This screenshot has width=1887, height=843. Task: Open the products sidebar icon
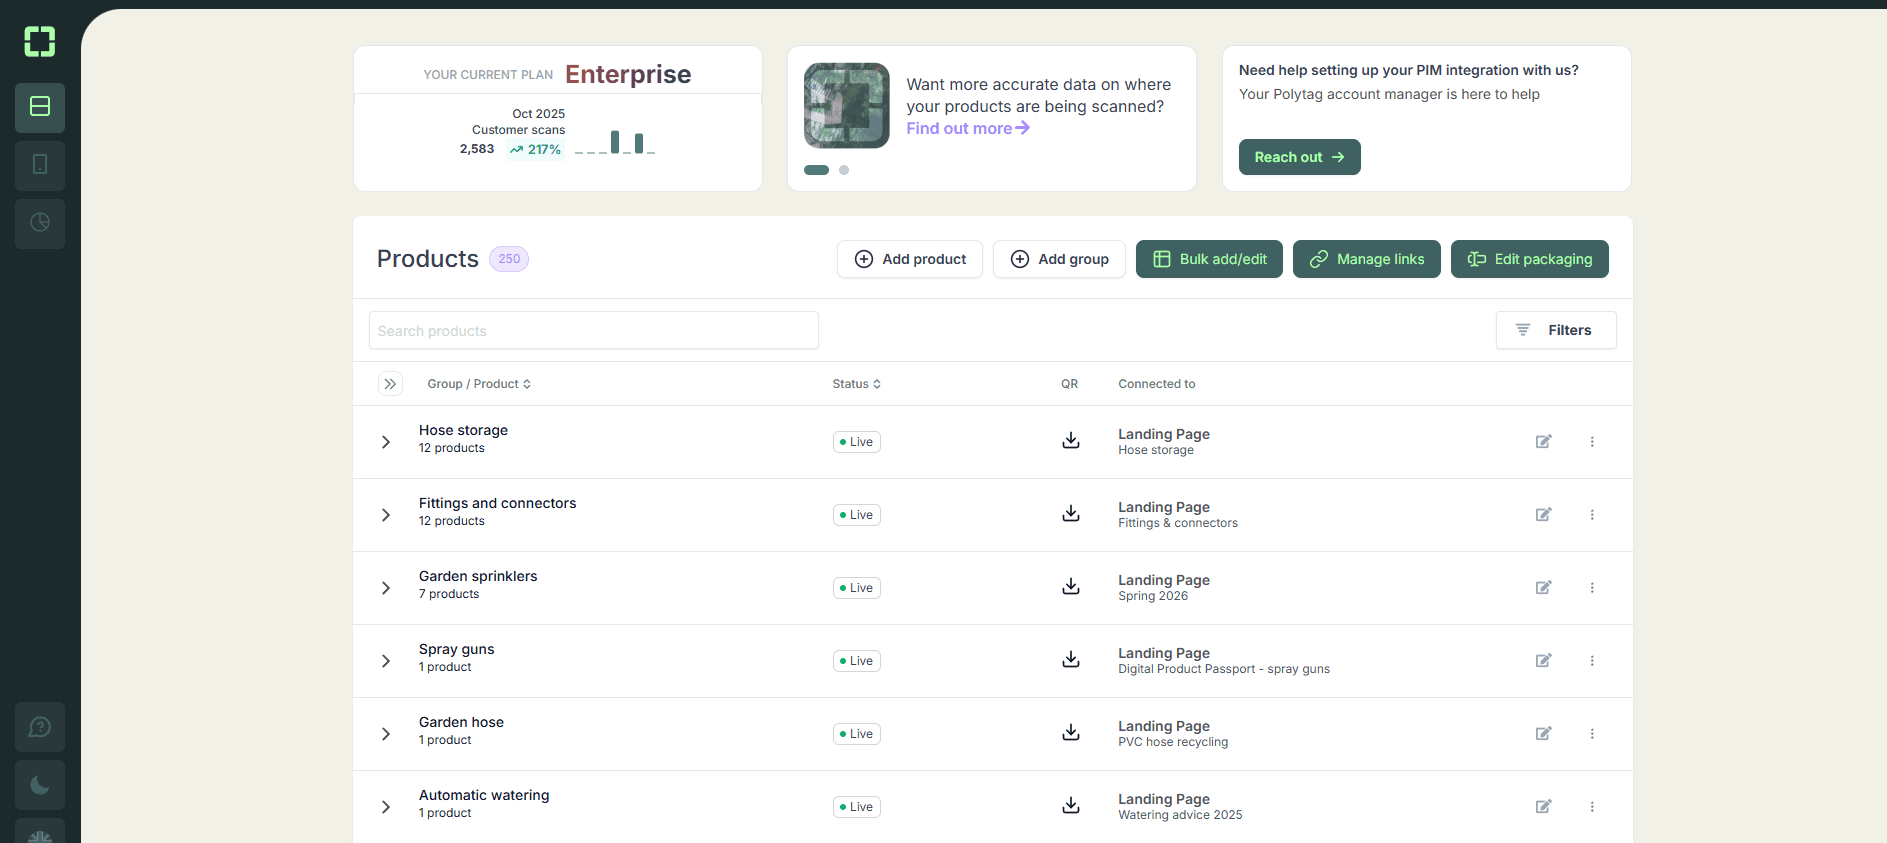click(40, 107)
